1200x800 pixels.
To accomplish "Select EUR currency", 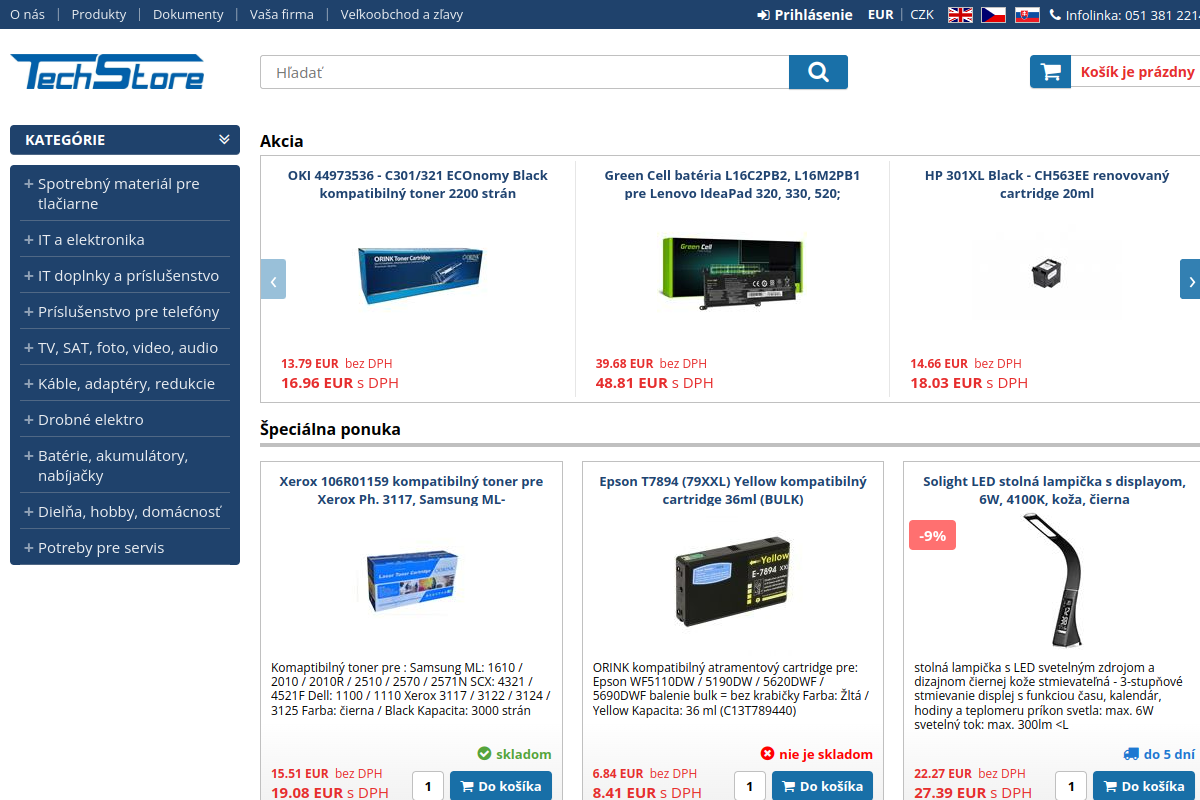I will pos(881,15).
